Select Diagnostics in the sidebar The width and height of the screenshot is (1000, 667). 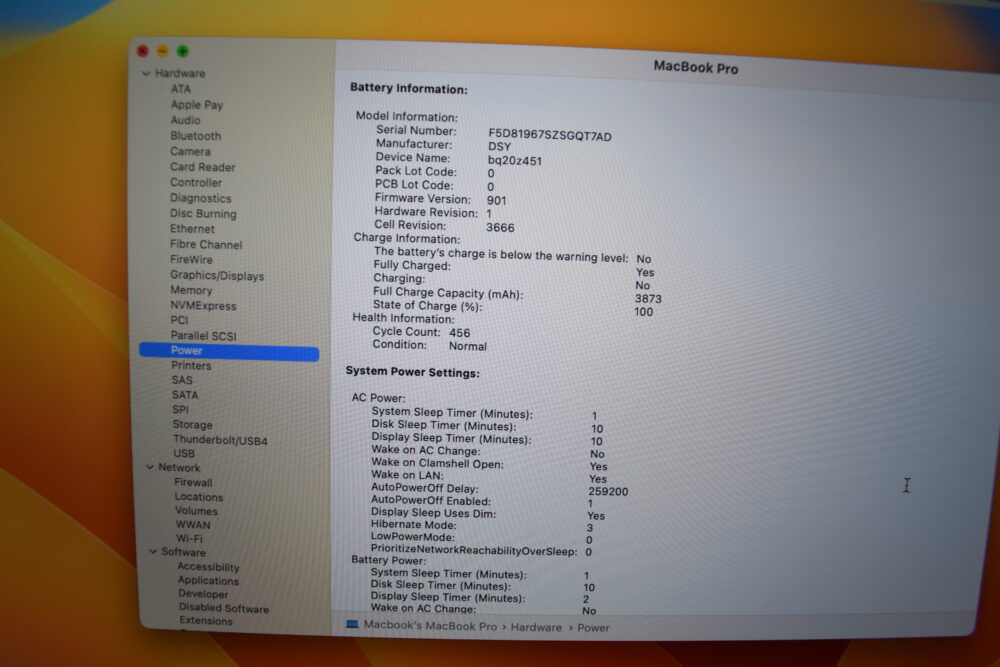tap(200, 198)
